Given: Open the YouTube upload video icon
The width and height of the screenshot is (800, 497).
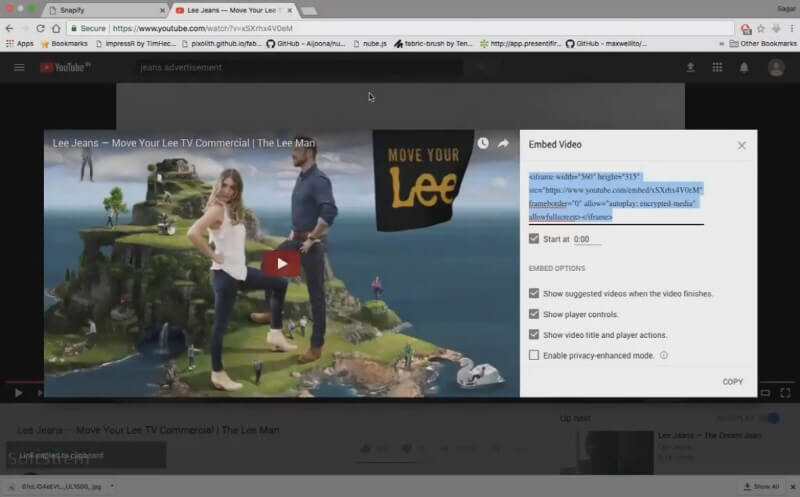Looking at the screenshot, I should point(690,67).
